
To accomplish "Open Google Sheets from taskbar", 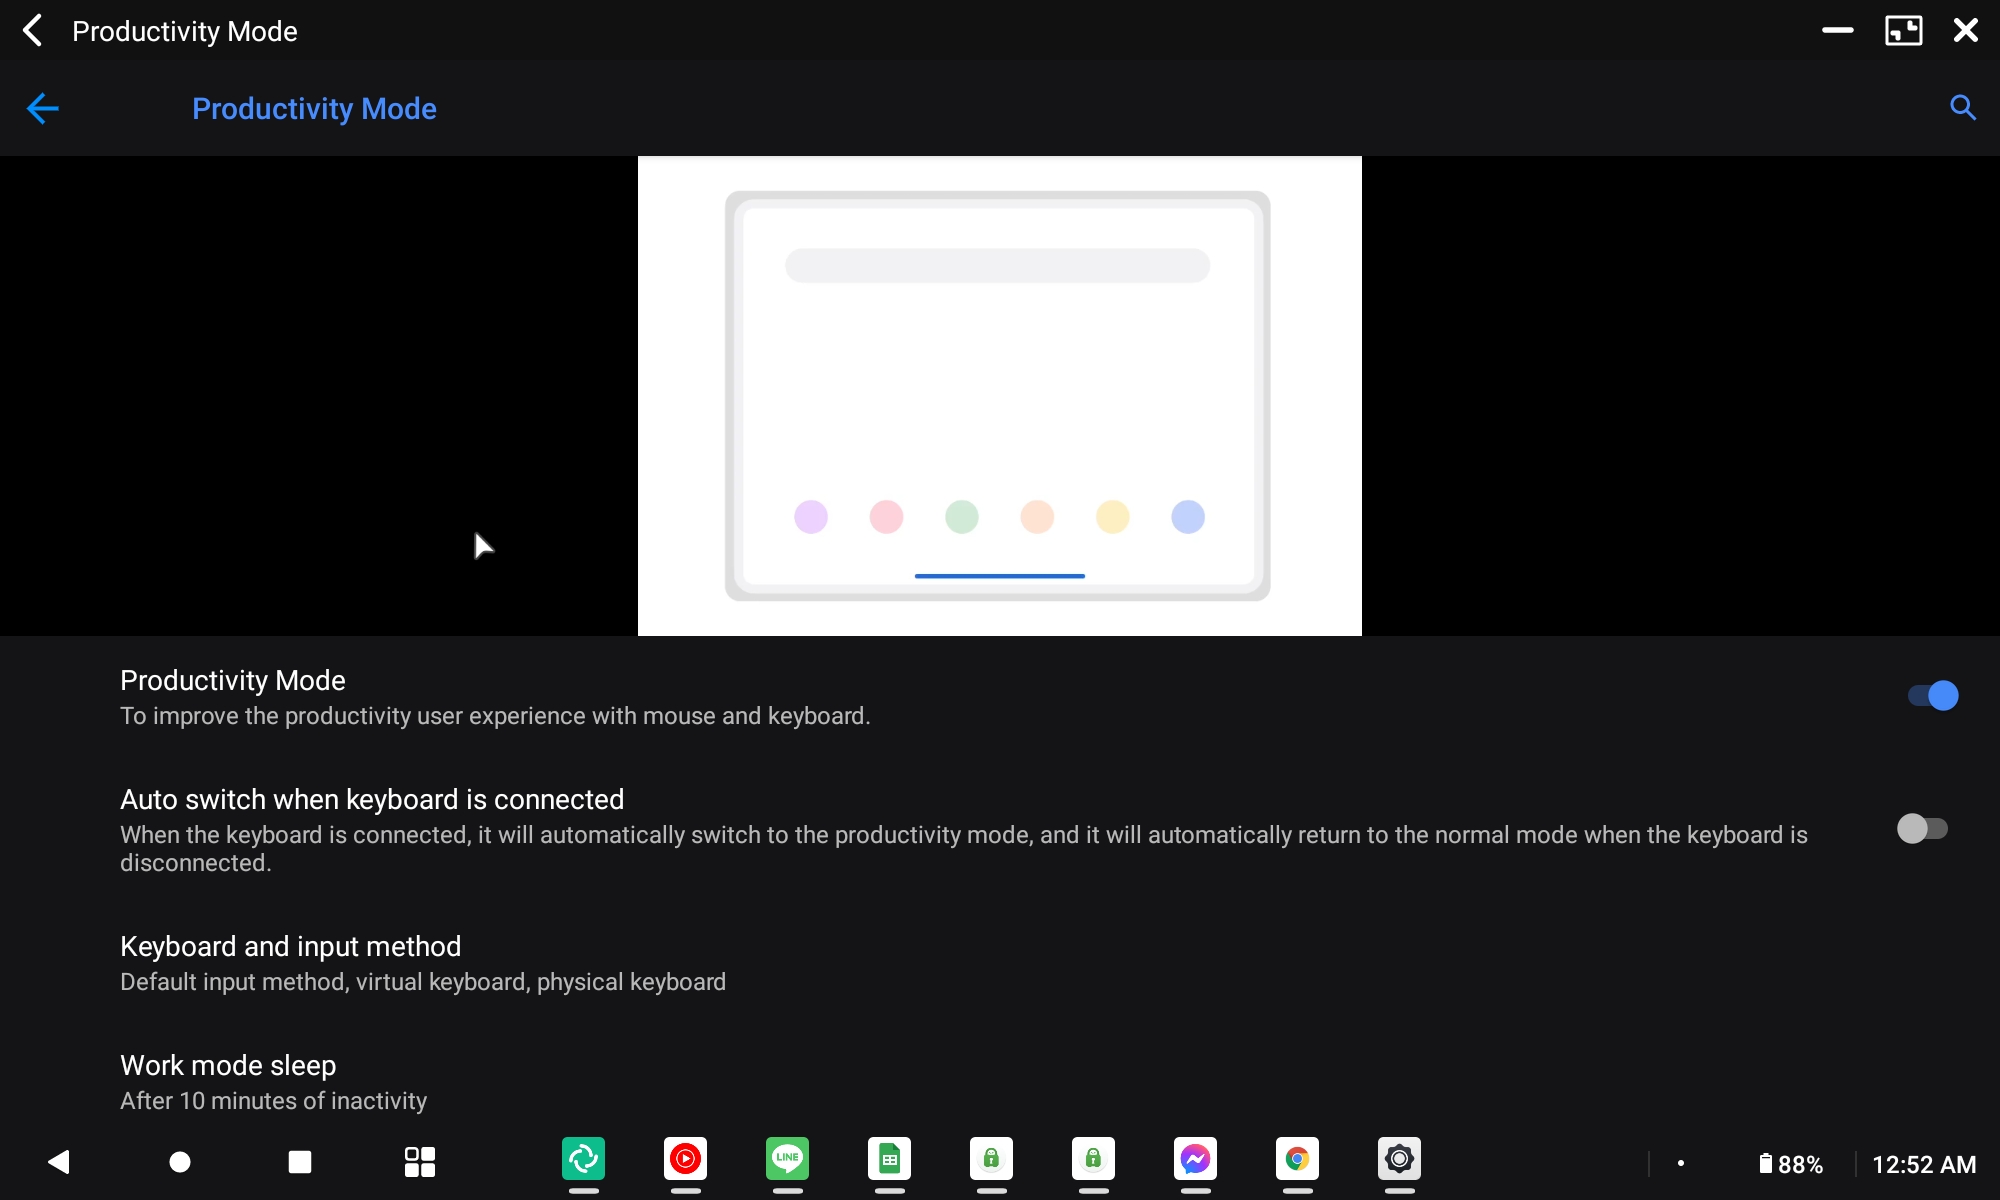I will 890,1159.
